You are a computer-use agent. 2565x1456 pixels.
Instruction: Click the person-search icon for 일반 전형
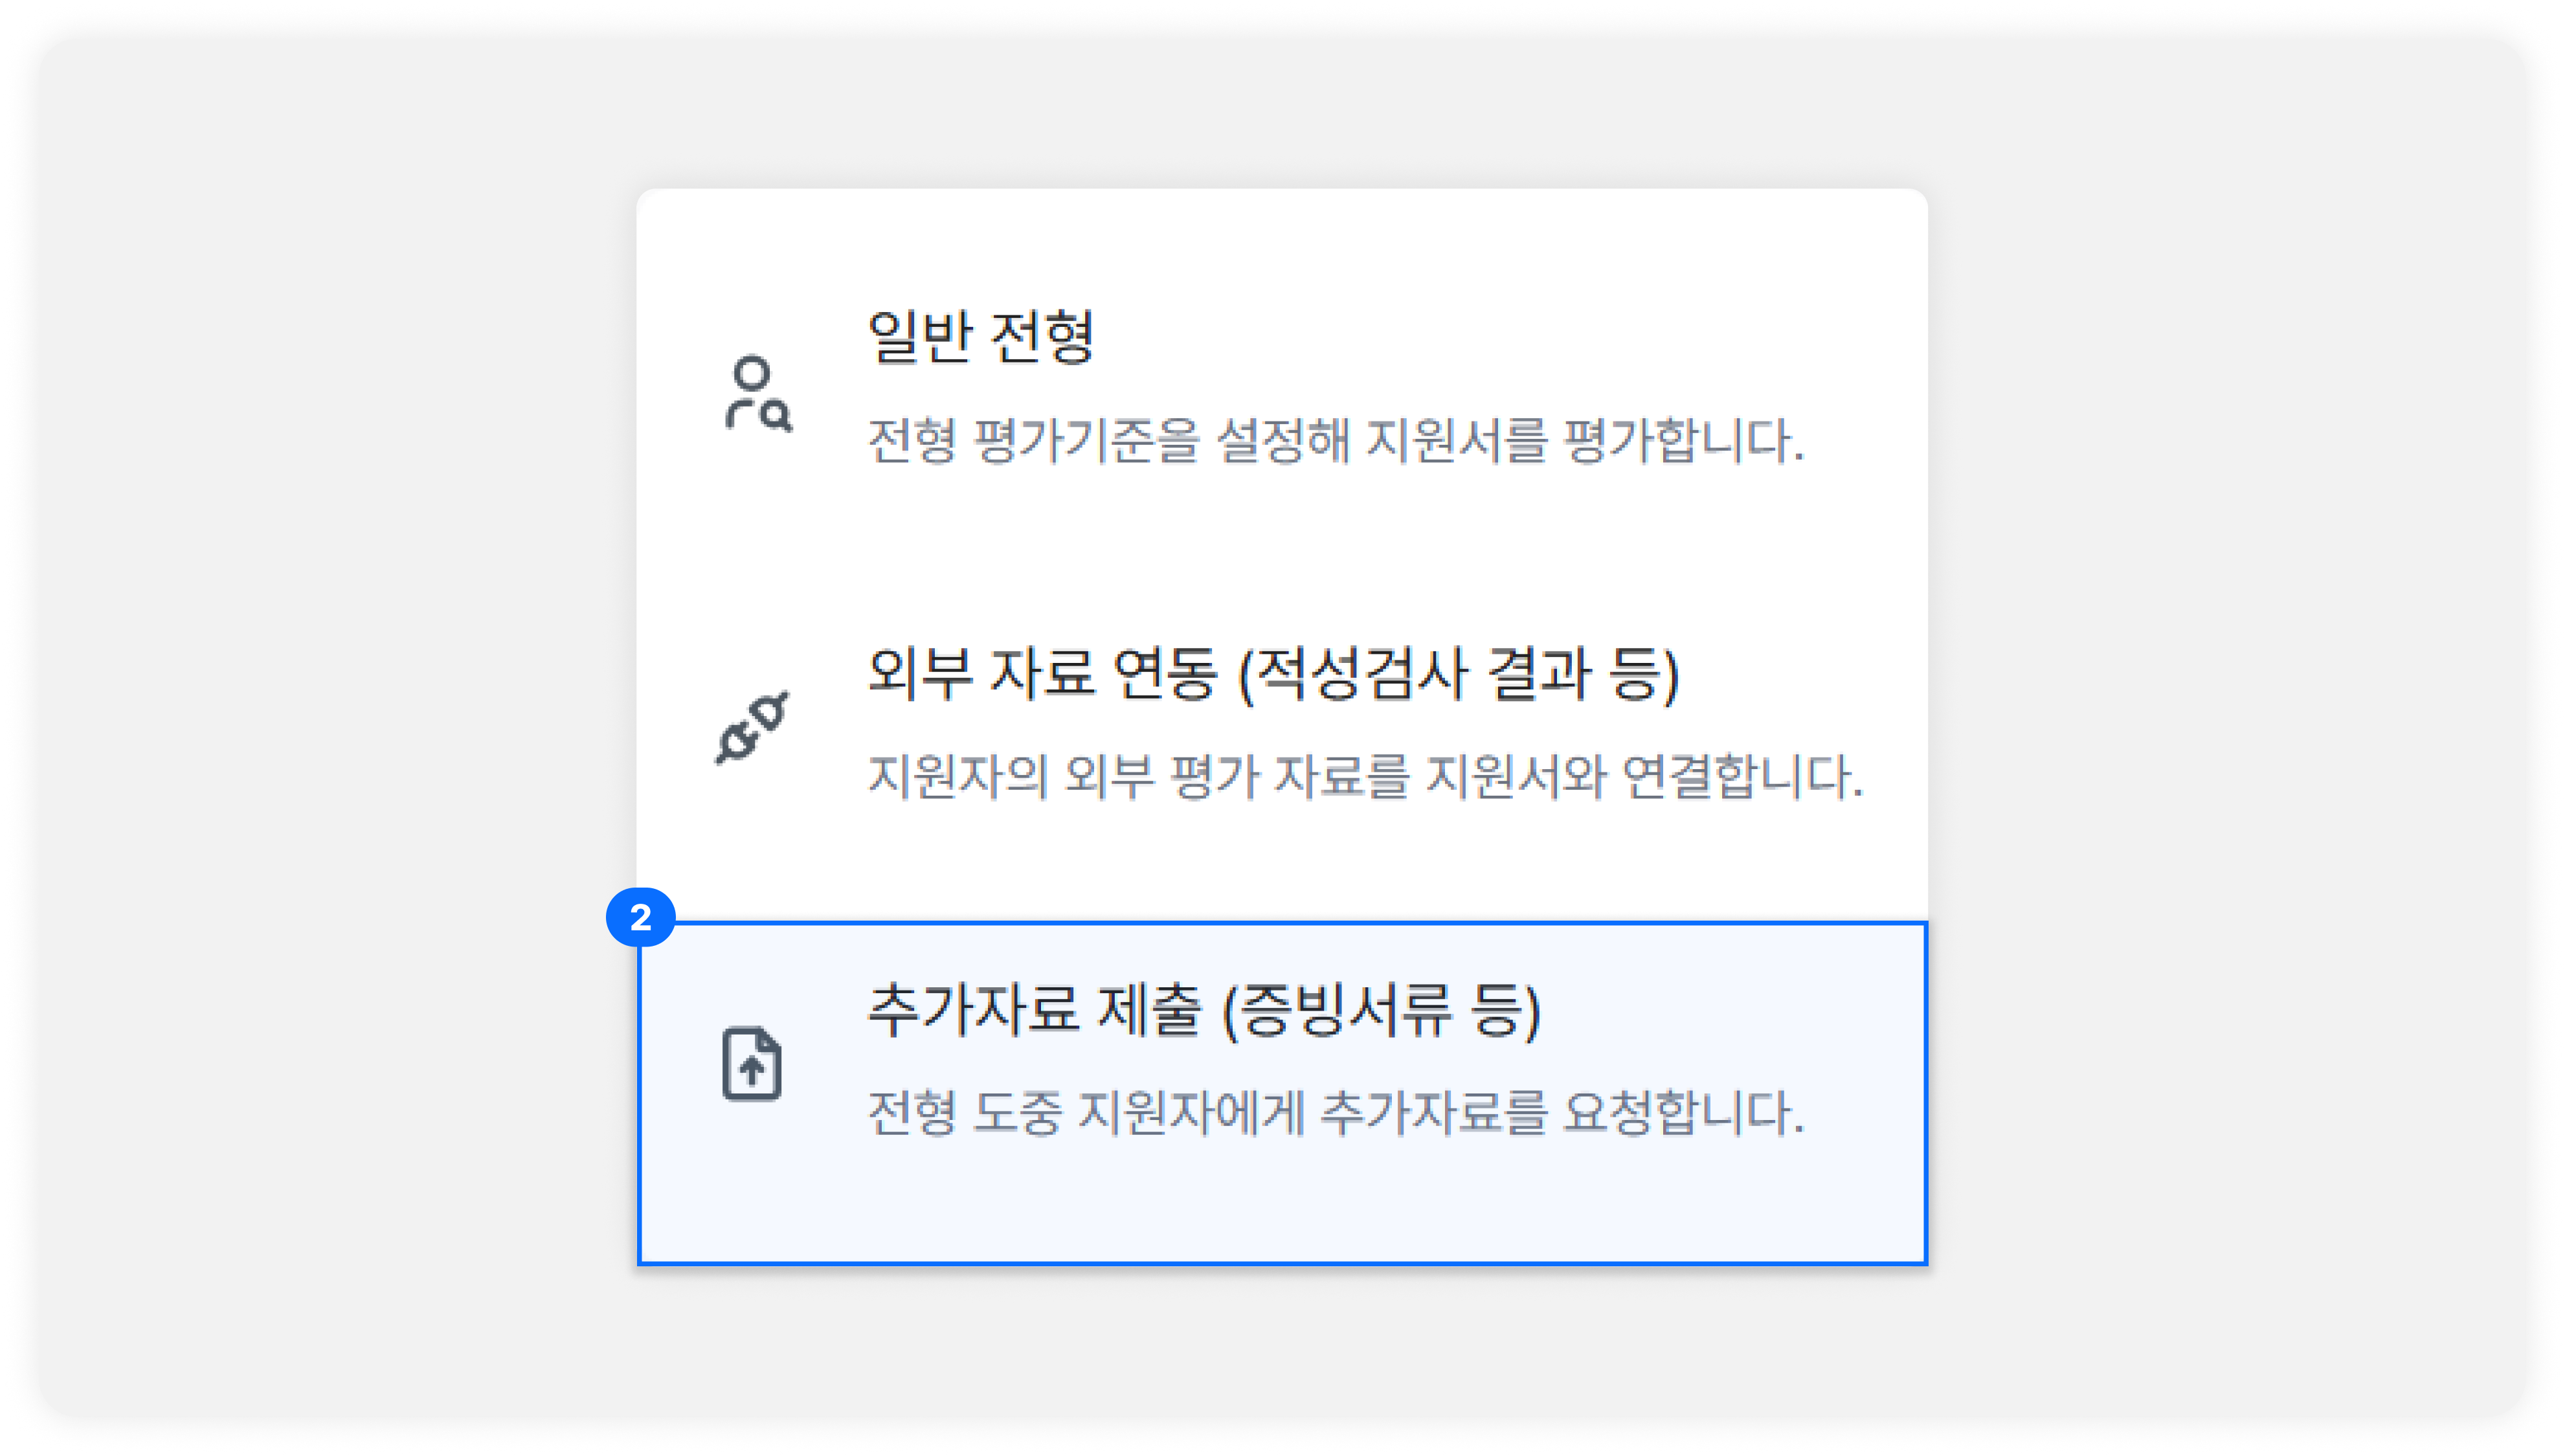[757, 393]
